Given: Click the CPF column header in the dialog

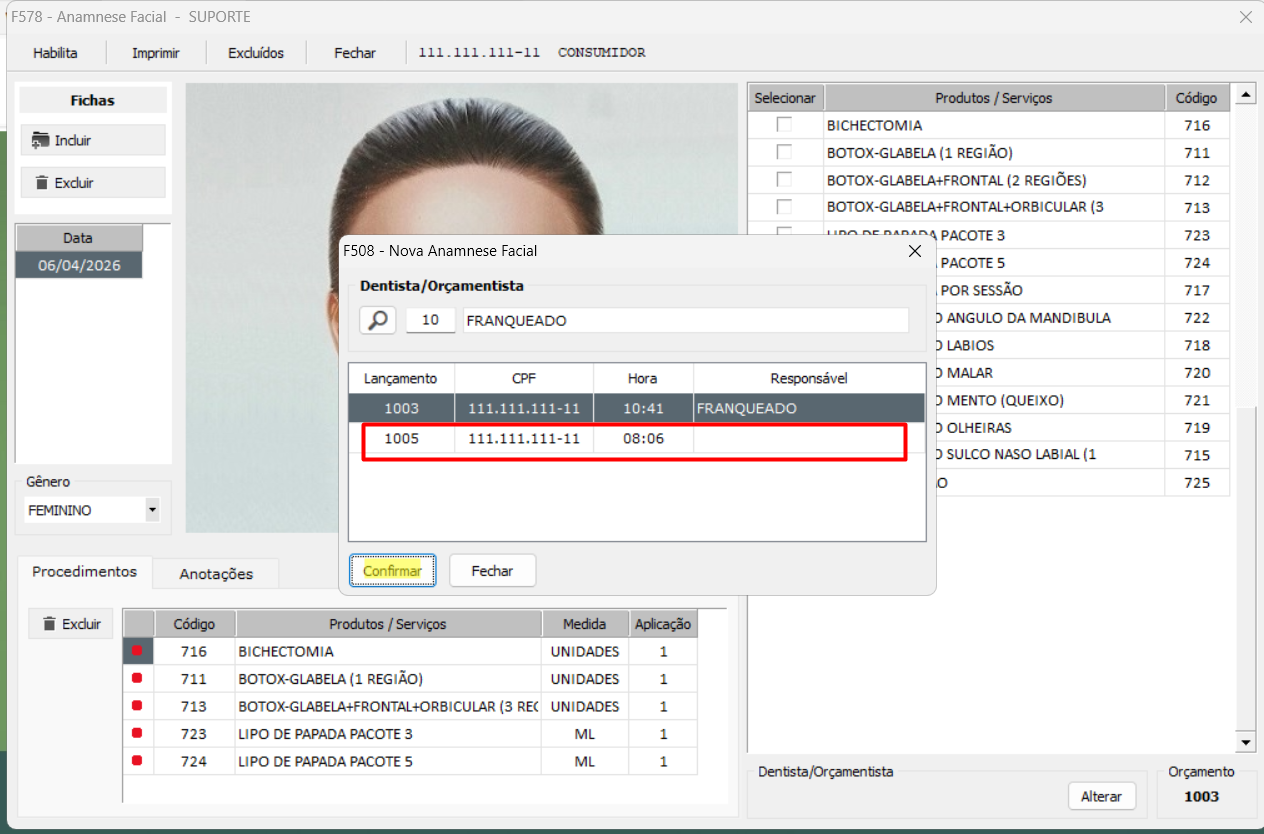Looking at the screenshot, I should pyautogui.click(x=524, y=378).
